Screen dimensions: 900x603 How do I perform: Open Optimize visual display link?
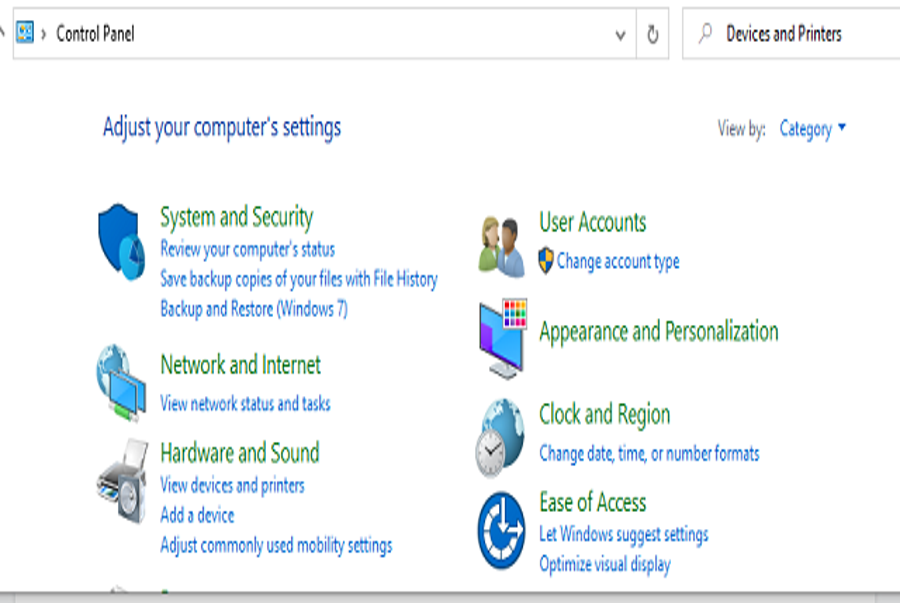(605, 564)
